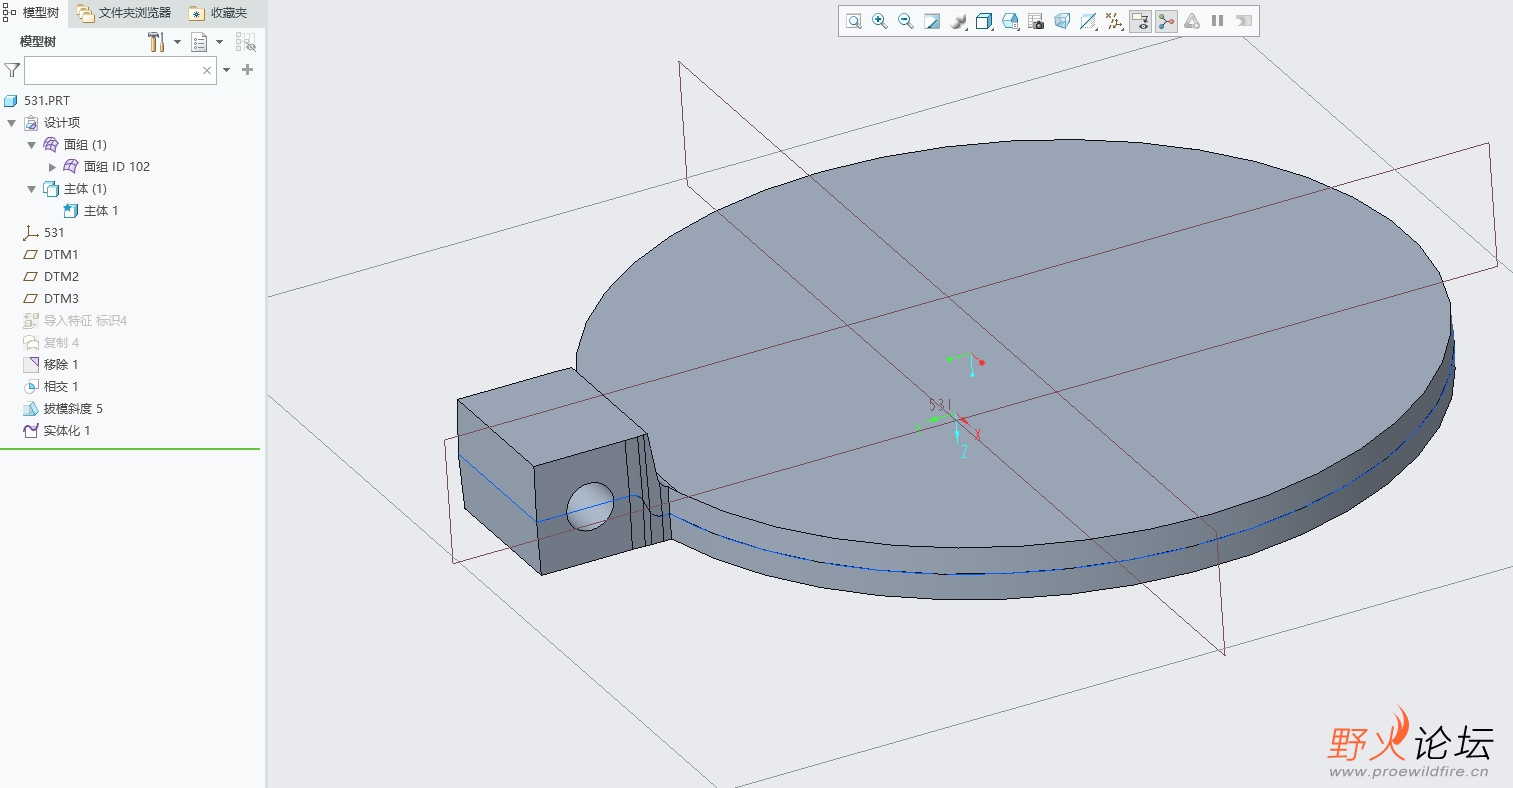Open the shaded-spheres Display Style icon
The width and height of the screenshot is (1513, 788).
958,21
